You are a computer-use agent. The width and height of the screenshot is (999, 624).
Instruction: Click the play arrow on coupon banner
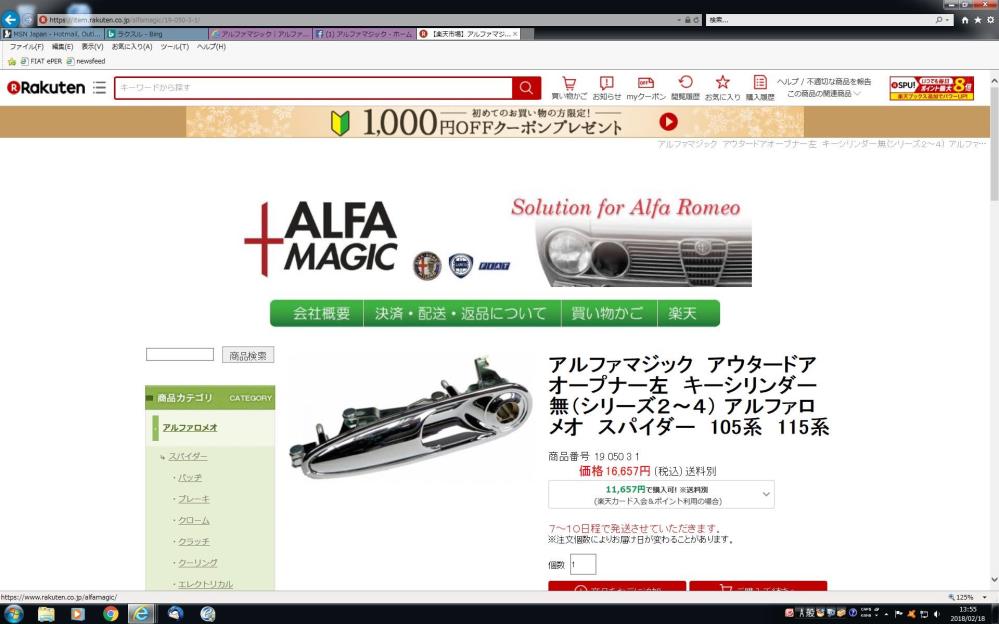(x=668, y=121)
